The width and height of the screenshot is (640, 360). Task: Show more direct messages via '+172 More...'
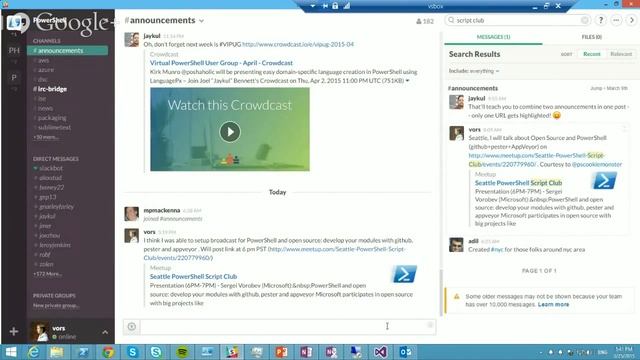[x=47, y=274]
